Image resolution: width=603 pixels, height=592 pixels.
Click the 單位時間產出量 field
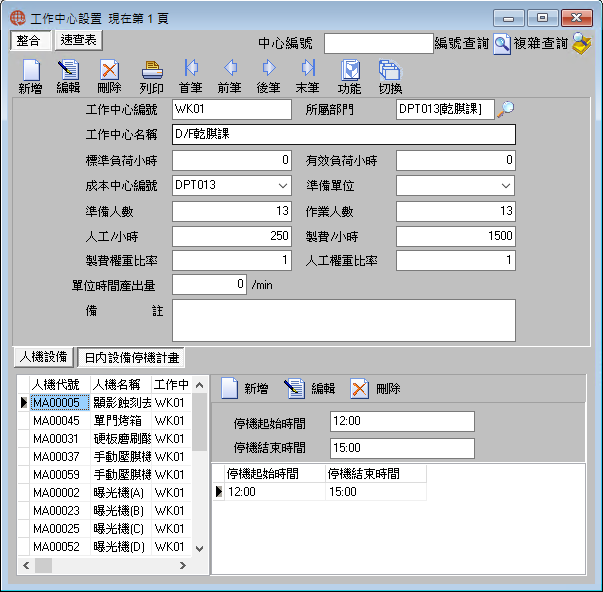(210, 285)
